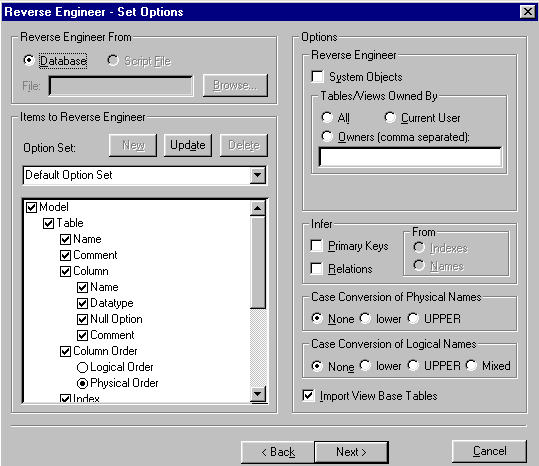Select the Indexes radio under From
This screenshot has height=466, width=539.
419,247
